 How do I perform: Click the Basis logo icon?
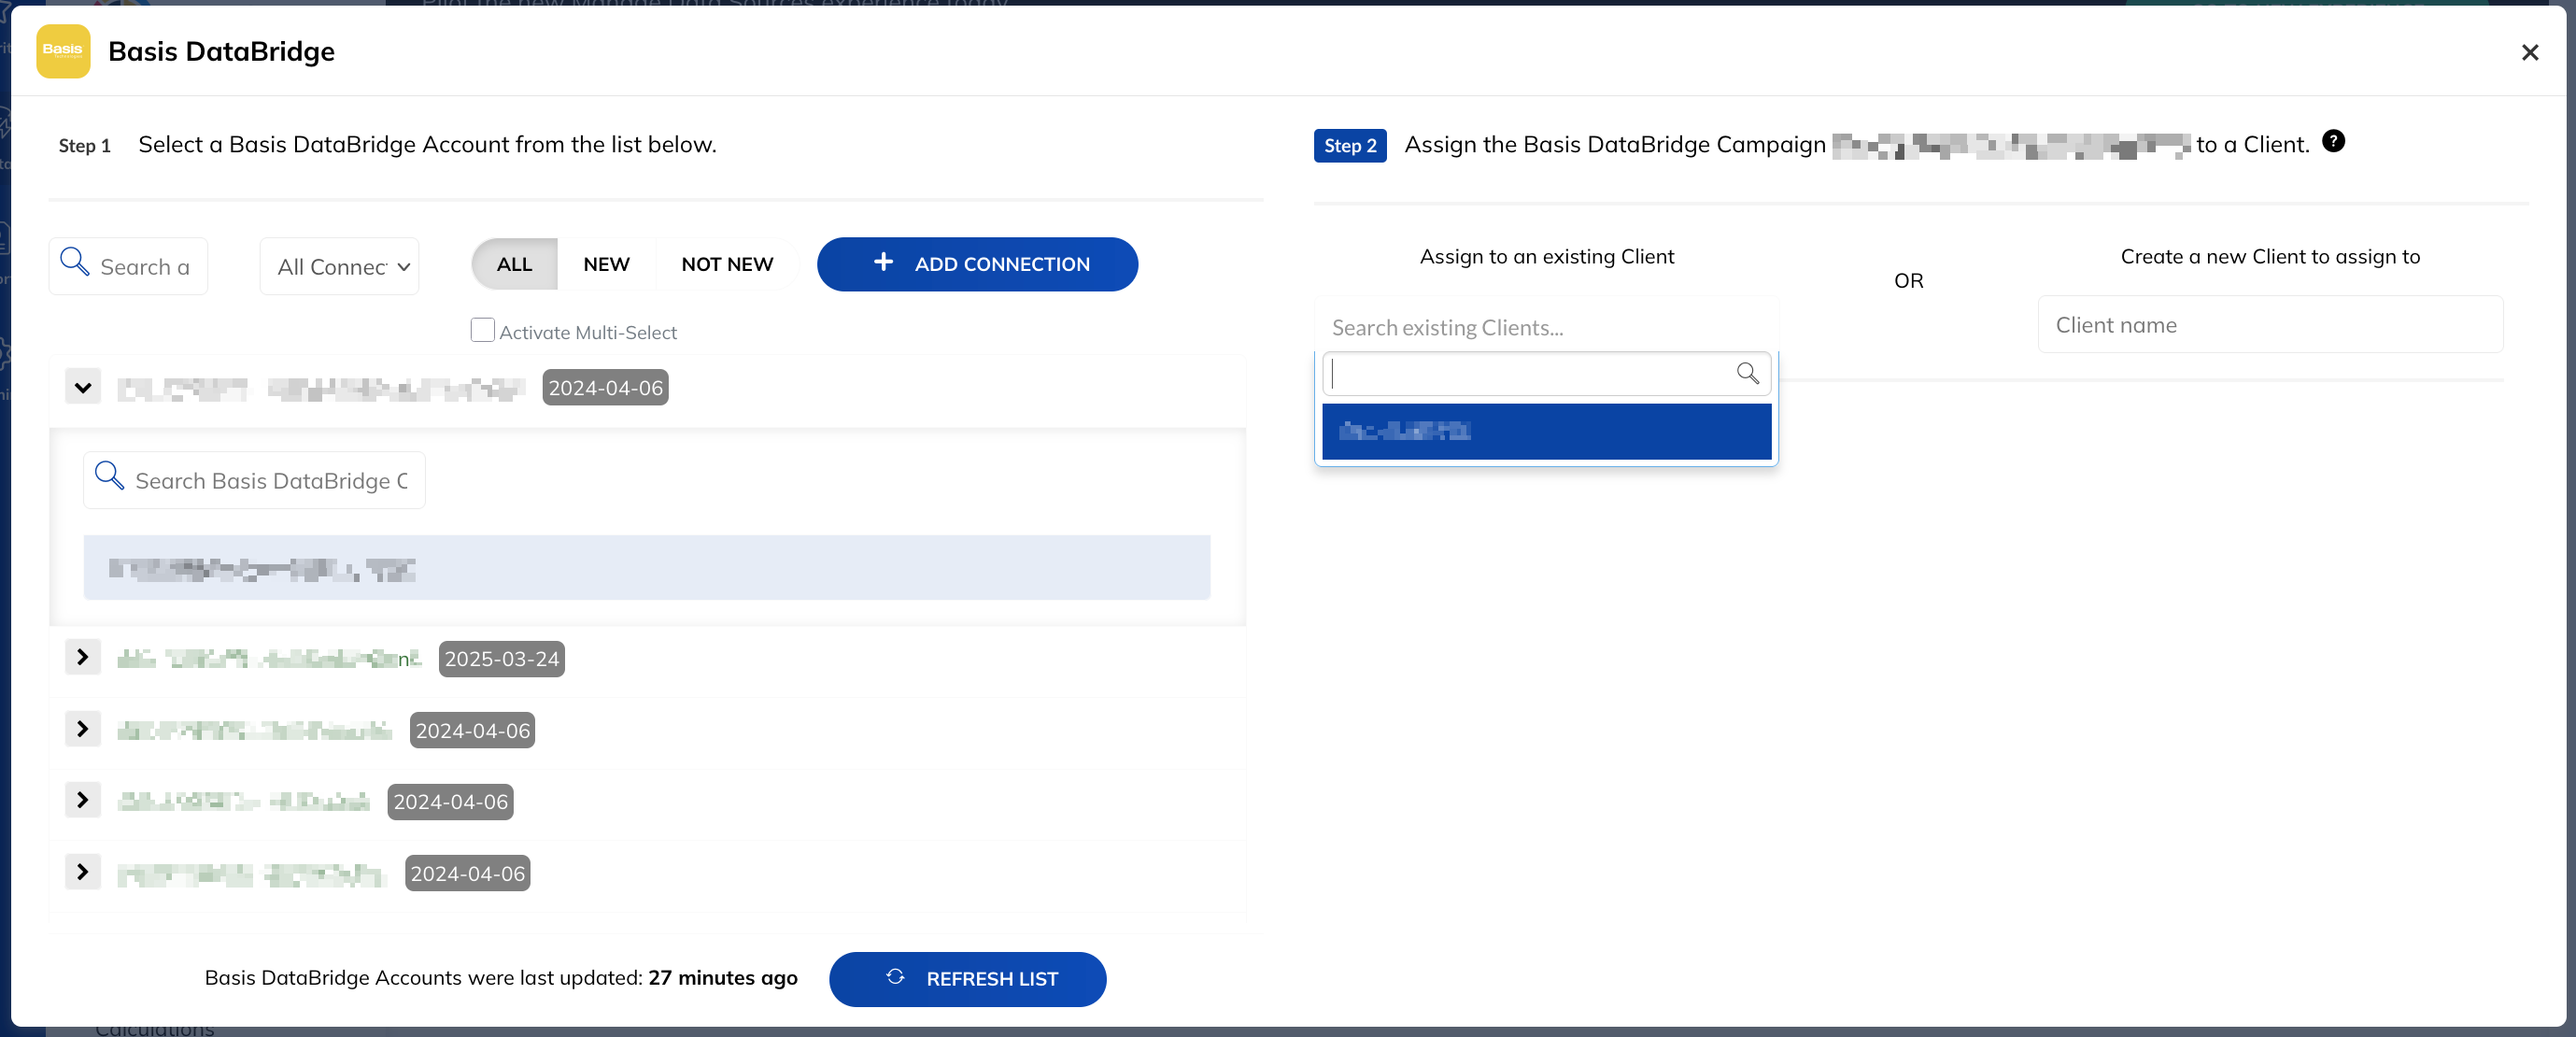[63, 51]
